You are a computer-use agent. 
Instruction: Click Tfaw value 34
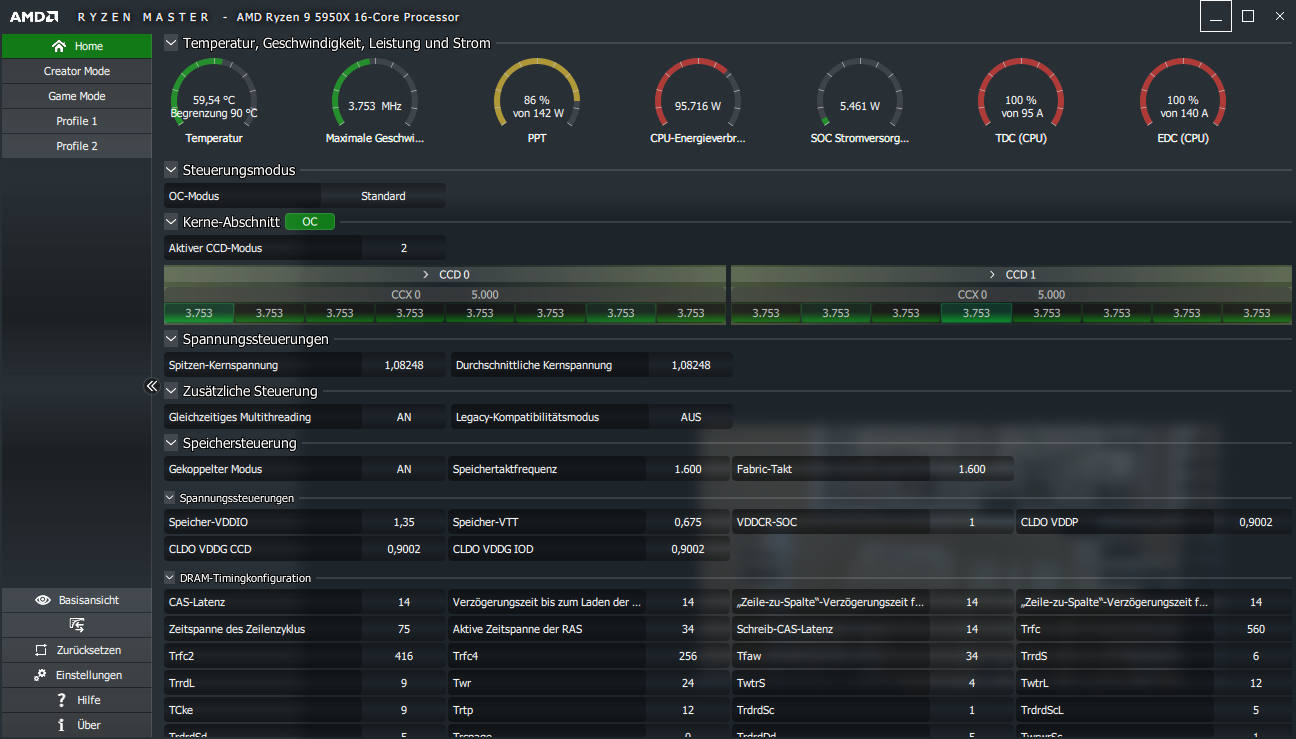(972, 656)
